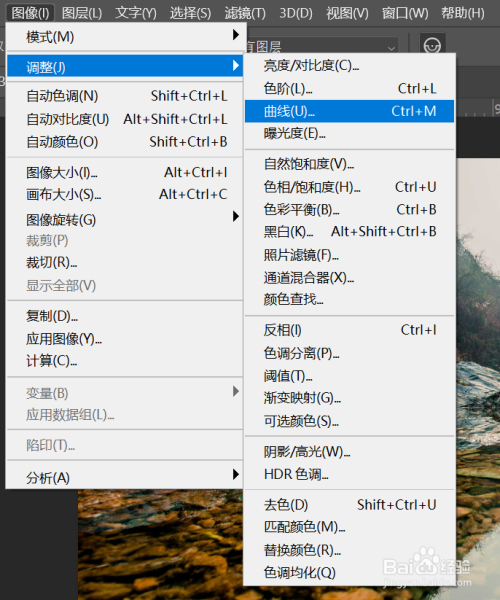Open 匹配颜色(M) dialog
The width and height of the screenshot is (500, 600).
point(349,527)
